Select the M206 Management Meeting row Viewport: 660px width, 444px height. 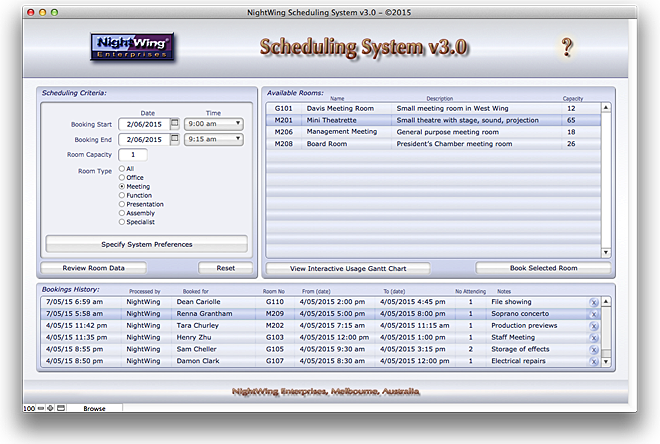(433, 132)
